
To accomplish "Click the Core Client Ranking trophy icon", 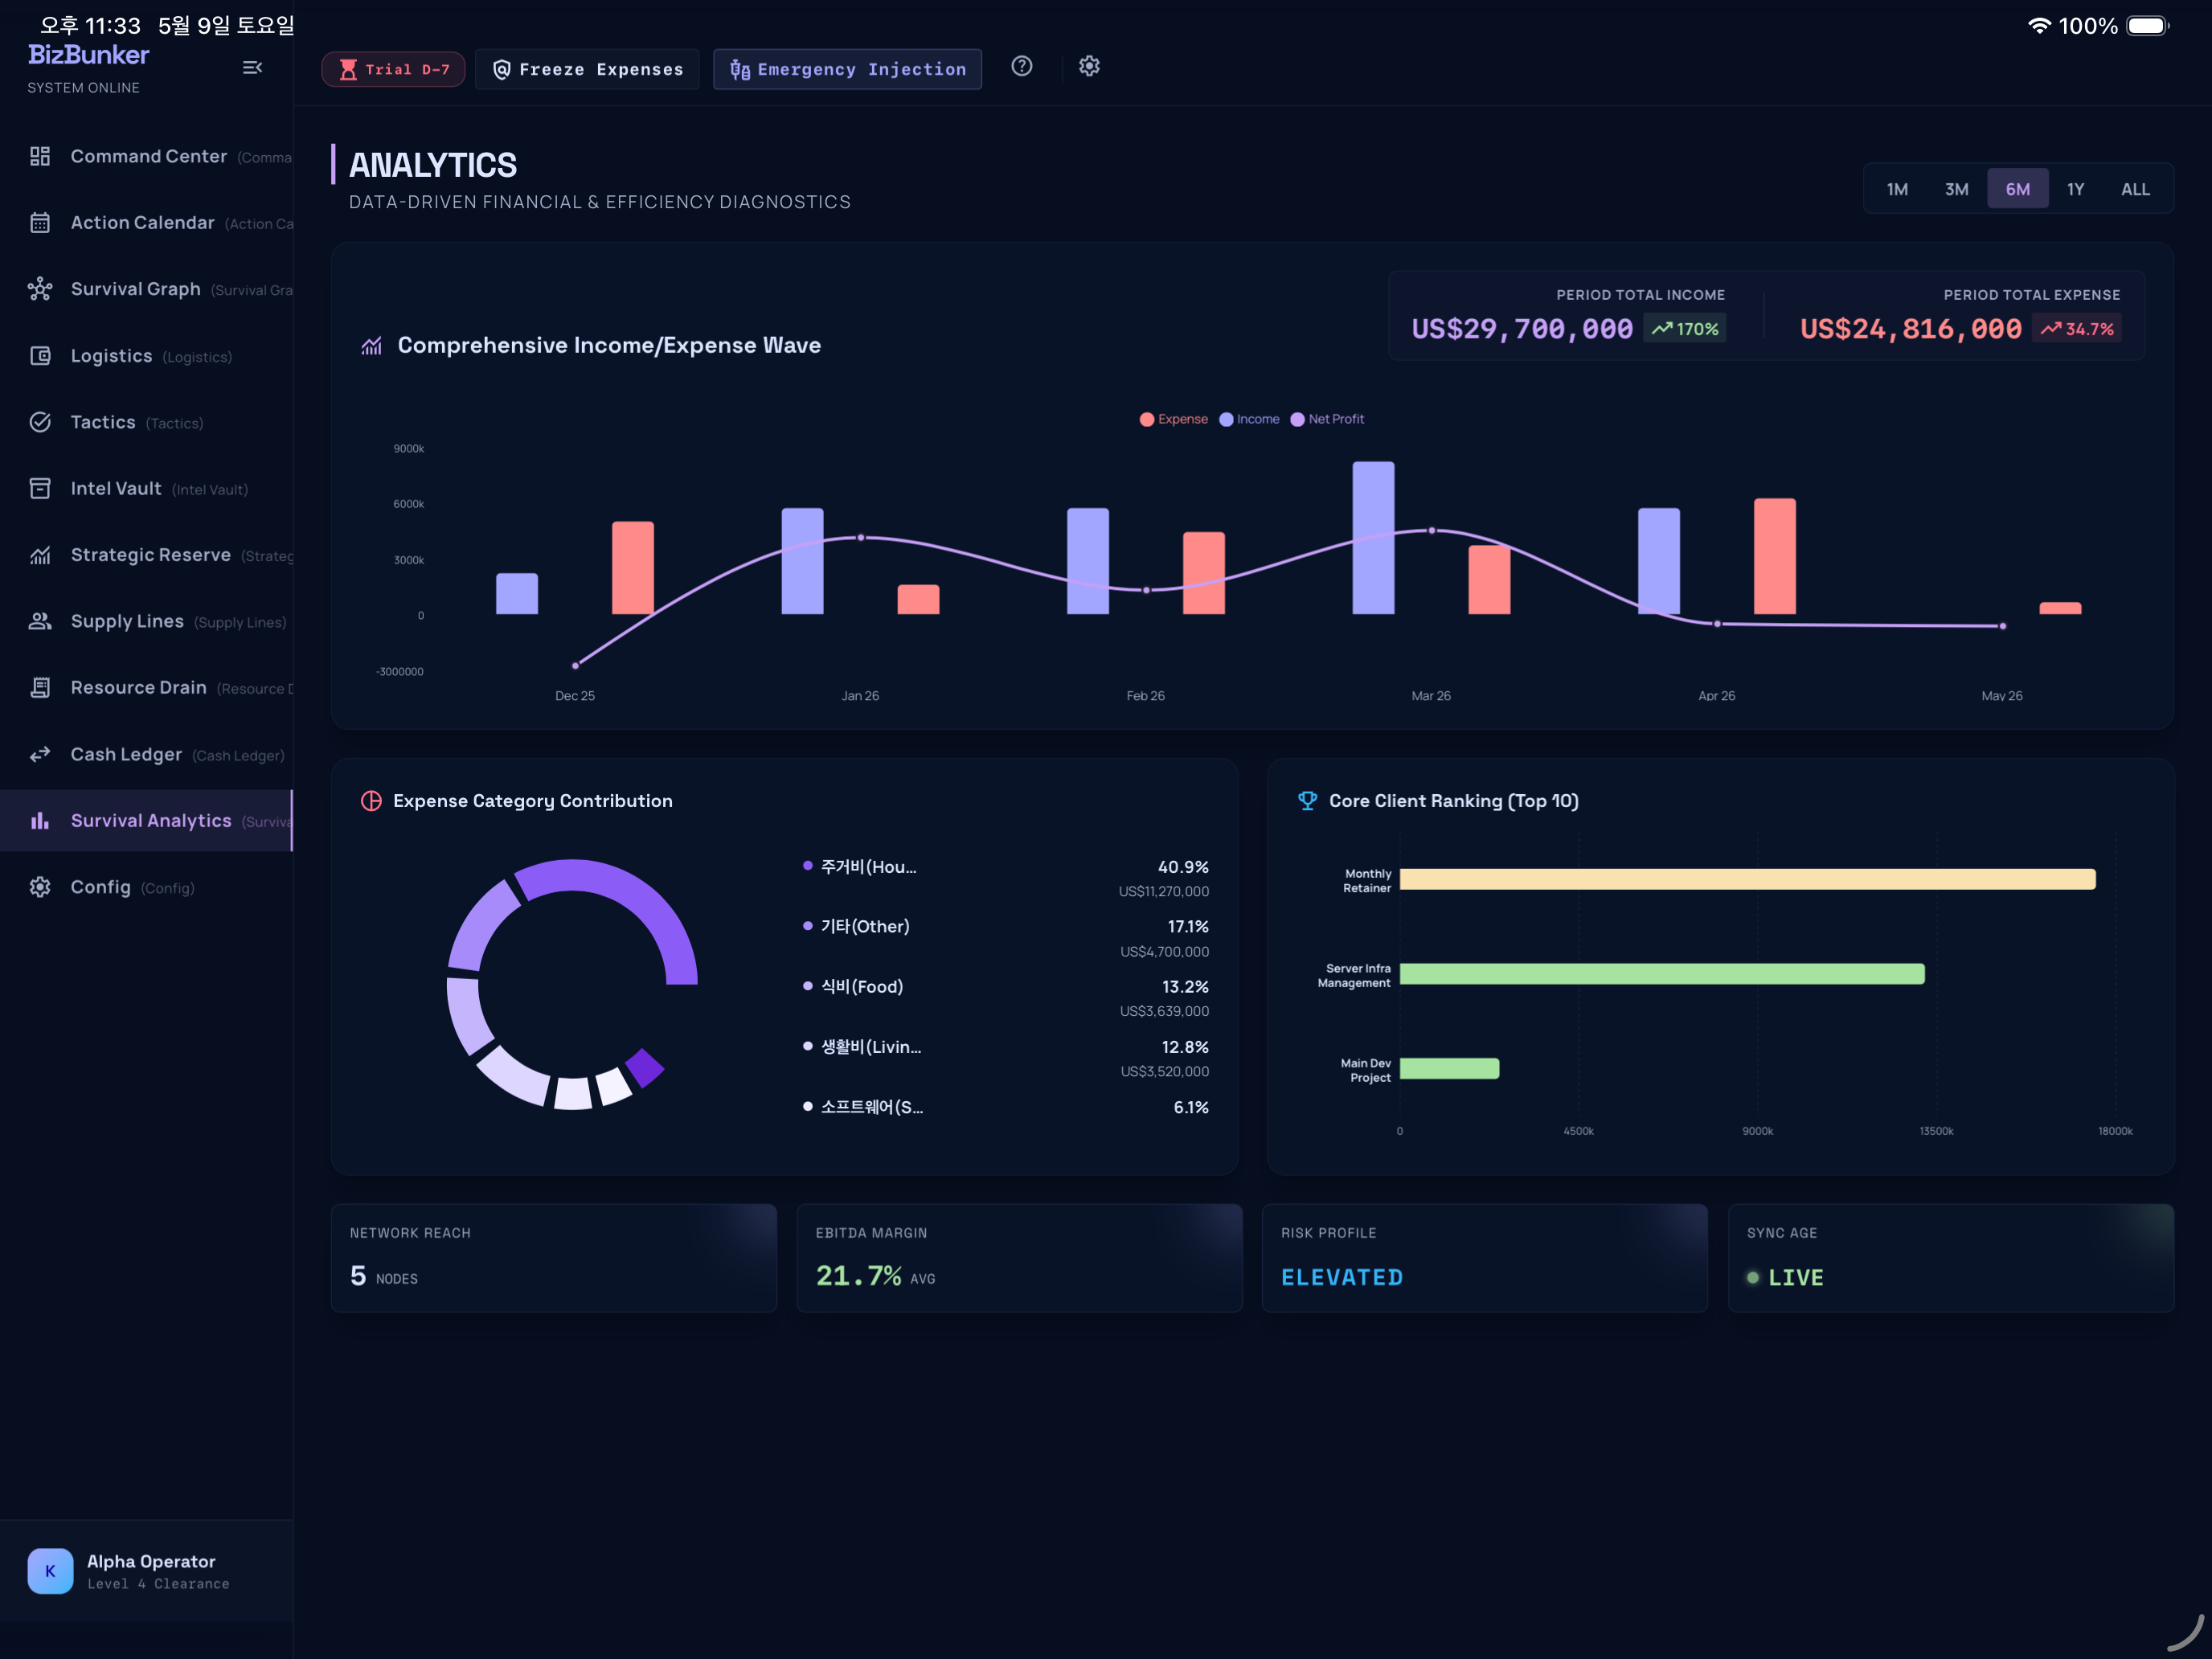I will [x=1307, y=801].
